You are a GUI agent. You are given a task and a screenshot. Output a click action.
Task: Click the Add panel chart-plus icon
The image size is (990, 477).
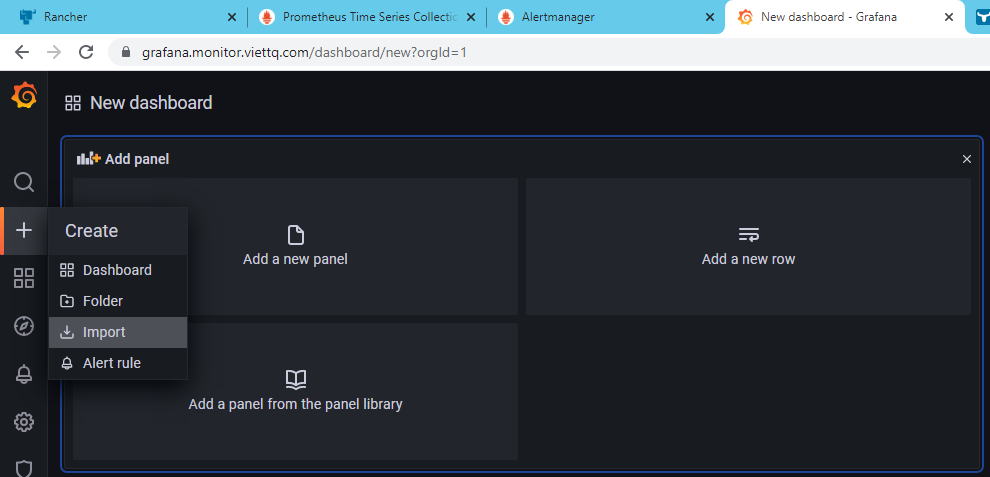coord(88,159)
